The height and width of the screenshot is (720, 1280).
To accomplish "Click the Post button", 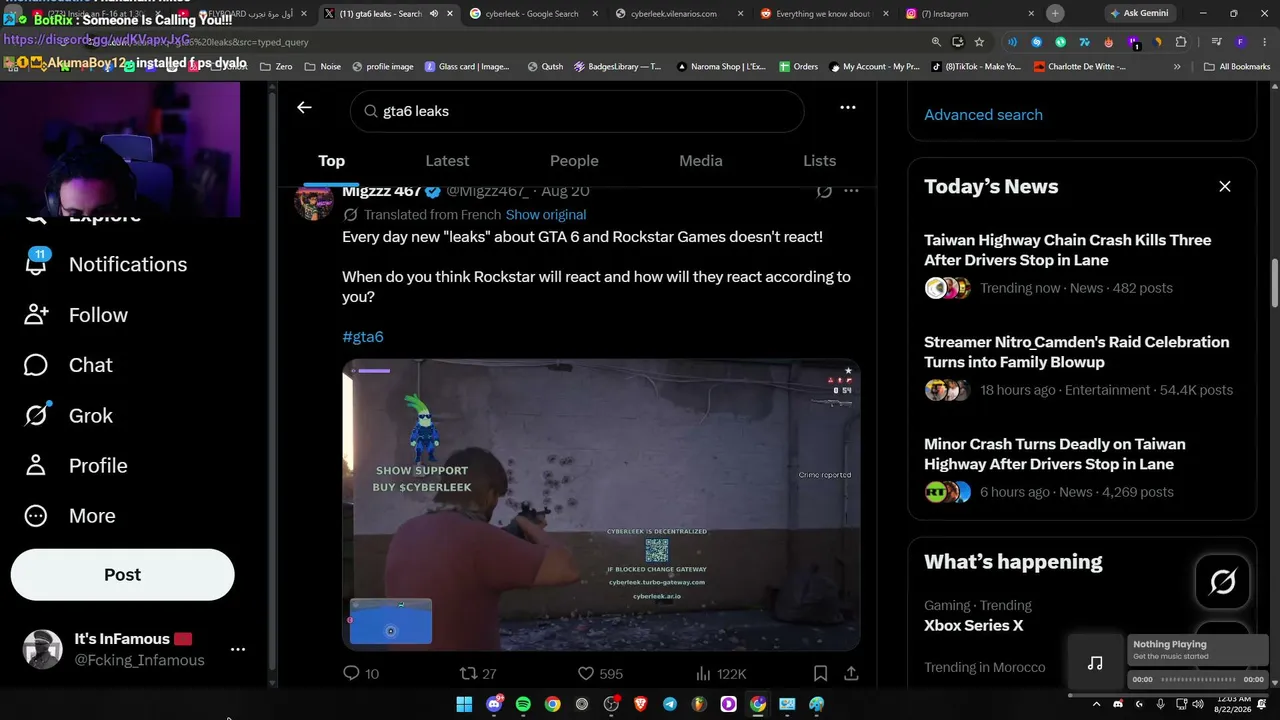I will tap(123, 575).
